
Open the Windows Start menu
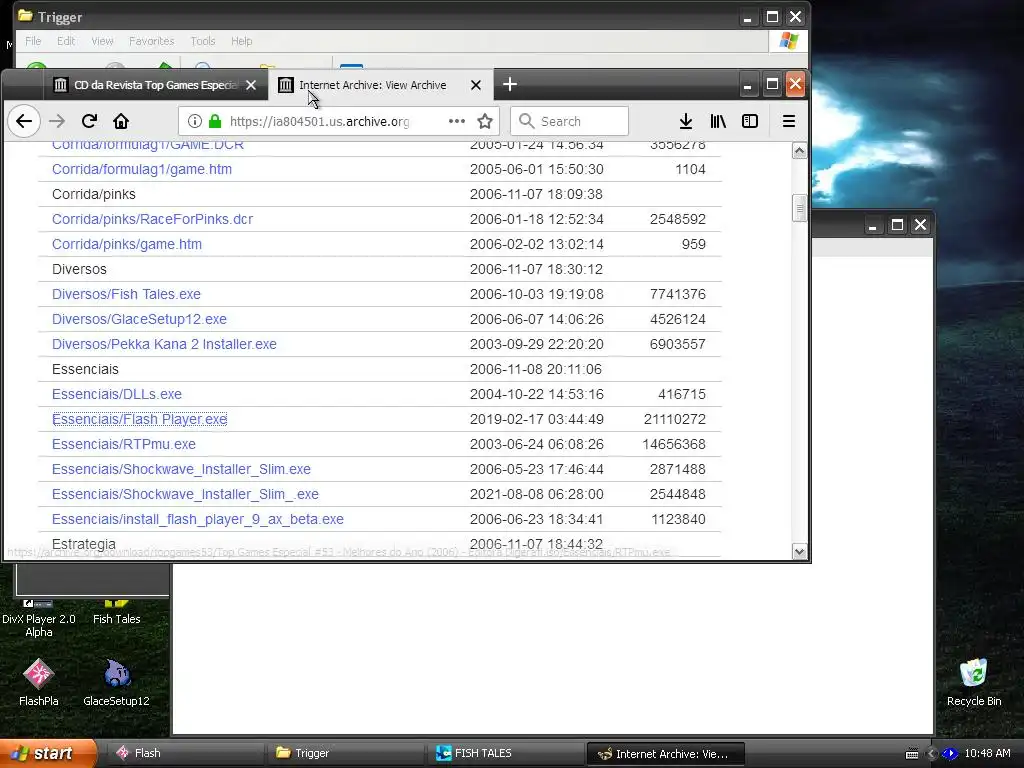[x=48, y=753]
